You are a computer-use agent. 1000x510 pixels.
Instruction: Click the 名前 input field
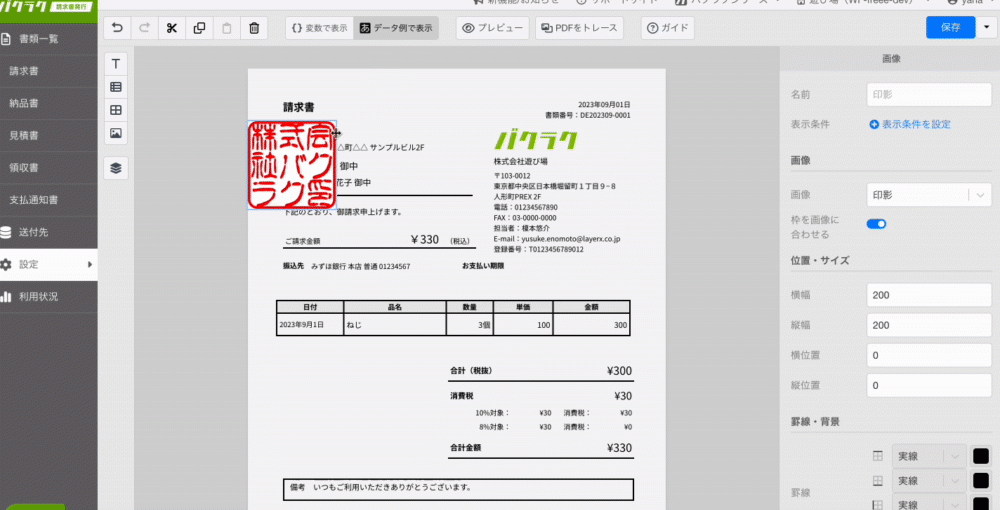tap(929, 94)
